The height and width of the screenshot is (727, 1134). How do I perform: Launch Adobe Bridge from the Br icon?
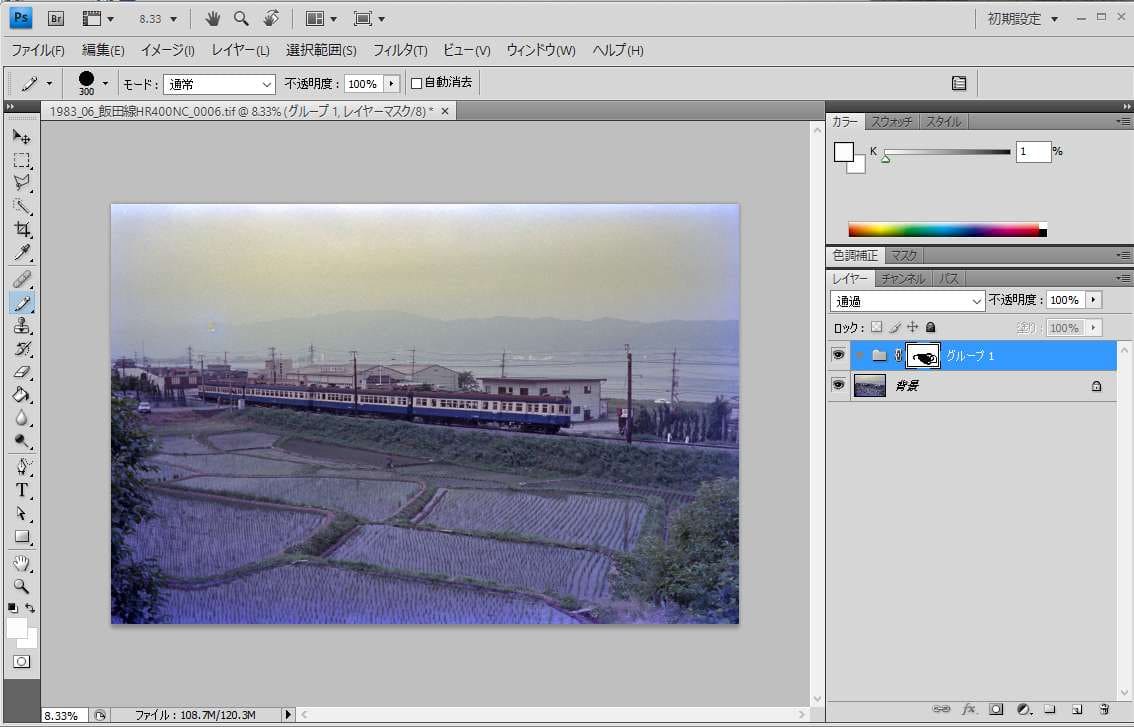pyautogui.click(x=57, y=18)
